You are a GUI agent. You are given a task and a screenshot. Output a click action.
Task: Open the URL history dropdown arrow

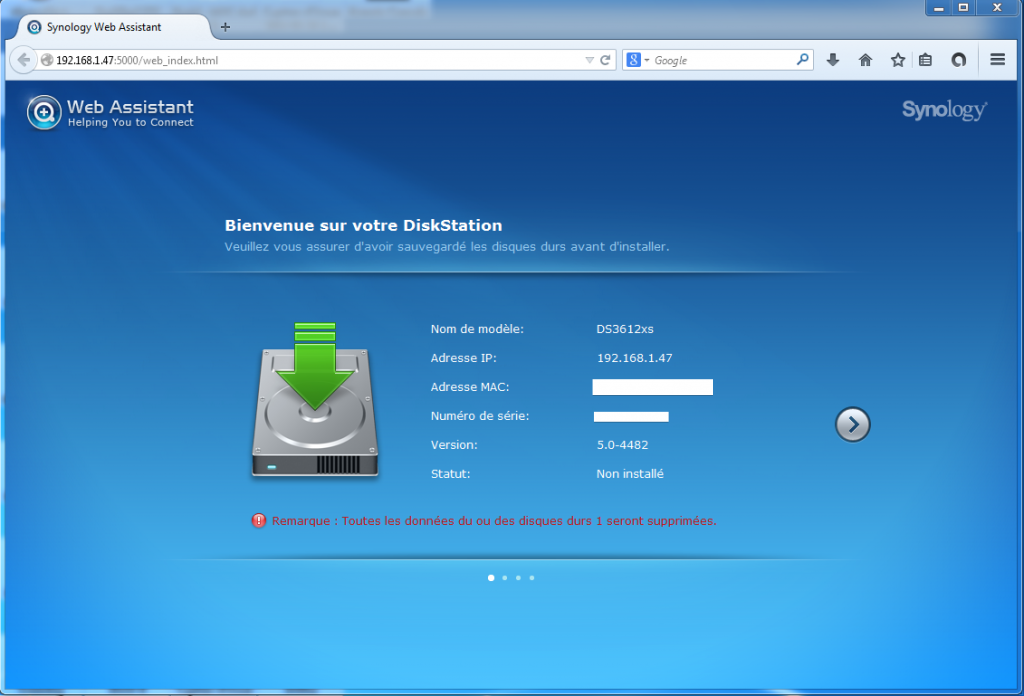tap(589, 60)
